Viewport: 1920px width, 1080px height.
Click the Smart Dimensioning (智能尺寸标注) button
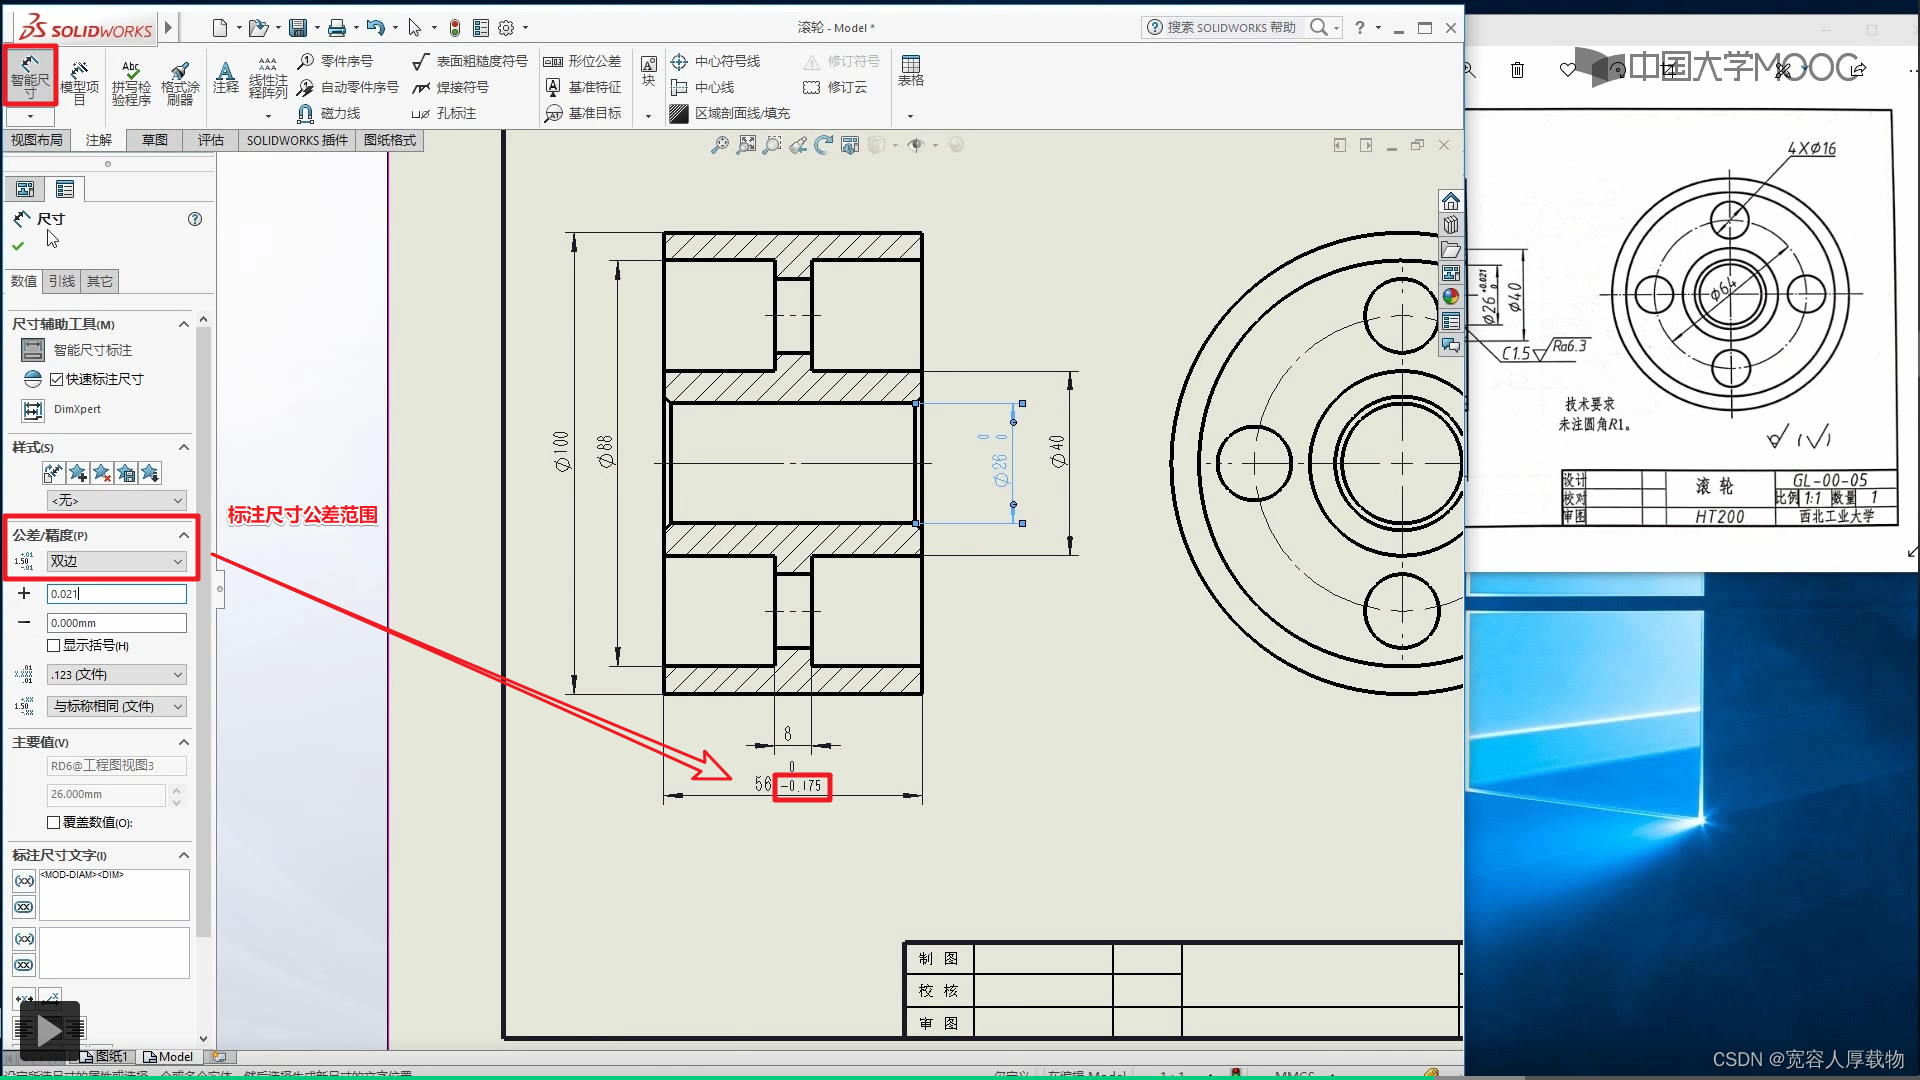(33, 350)
